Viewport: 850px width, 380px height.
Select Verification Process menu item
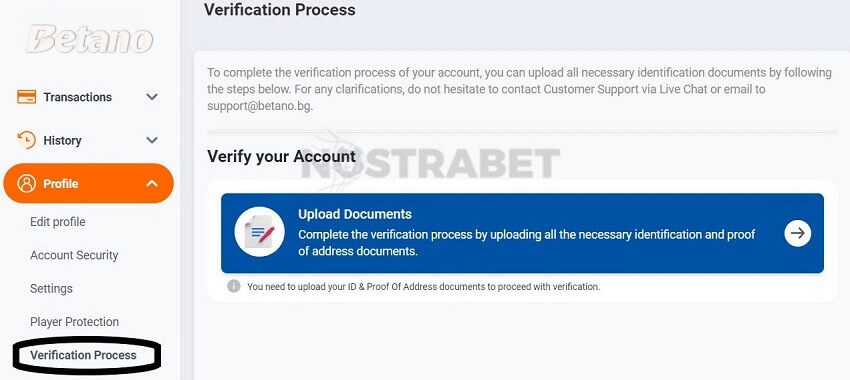pyautogui.click(x=83, y=355)
